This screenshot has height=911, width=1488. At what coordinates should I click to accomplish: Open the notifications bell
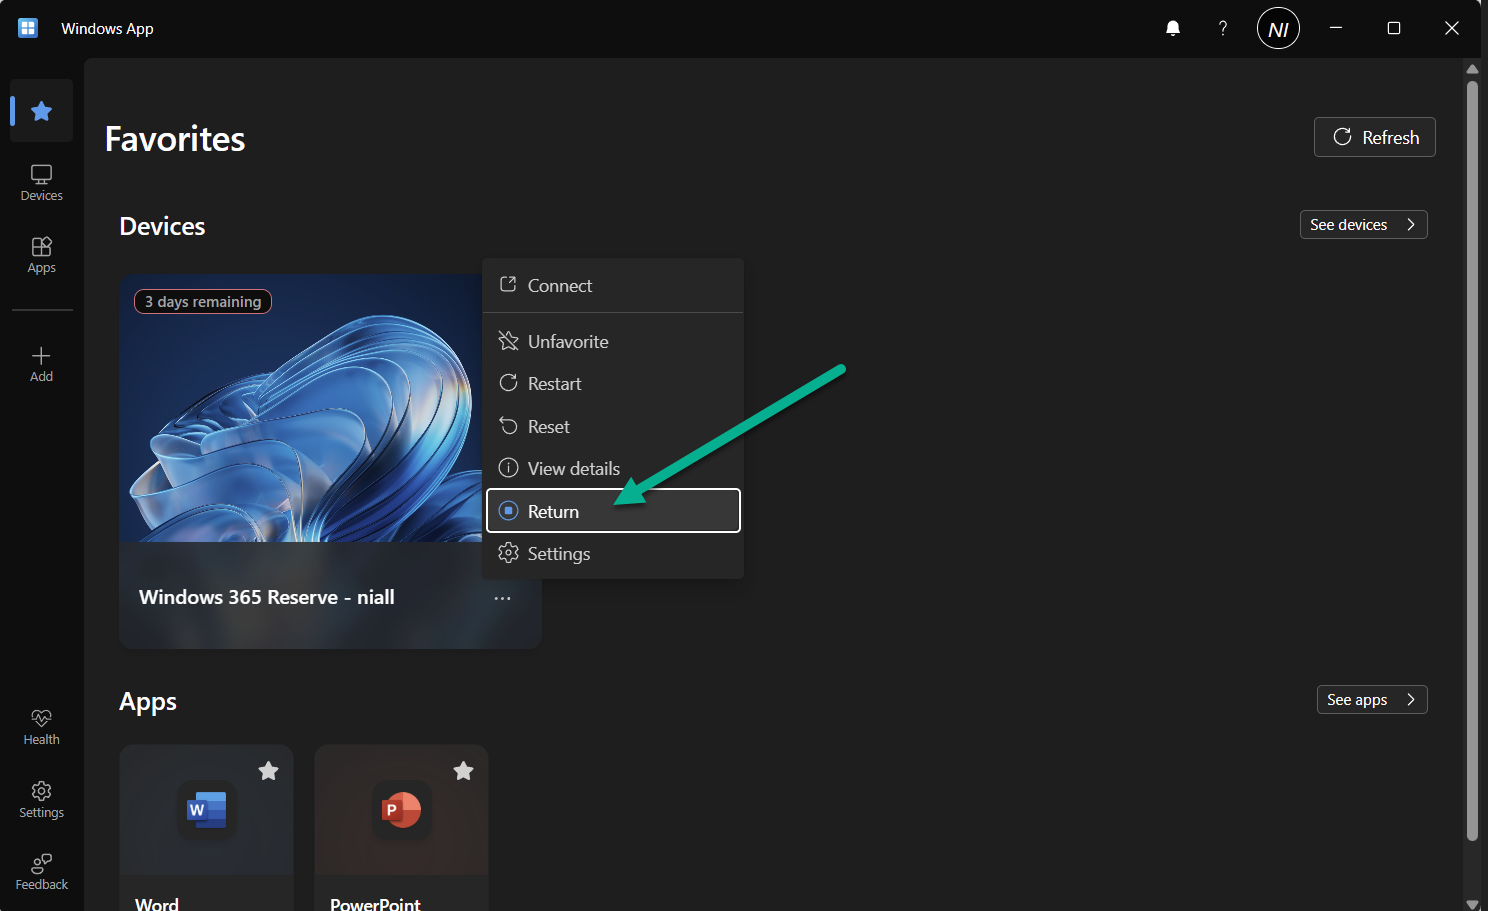coord(1173,28)
